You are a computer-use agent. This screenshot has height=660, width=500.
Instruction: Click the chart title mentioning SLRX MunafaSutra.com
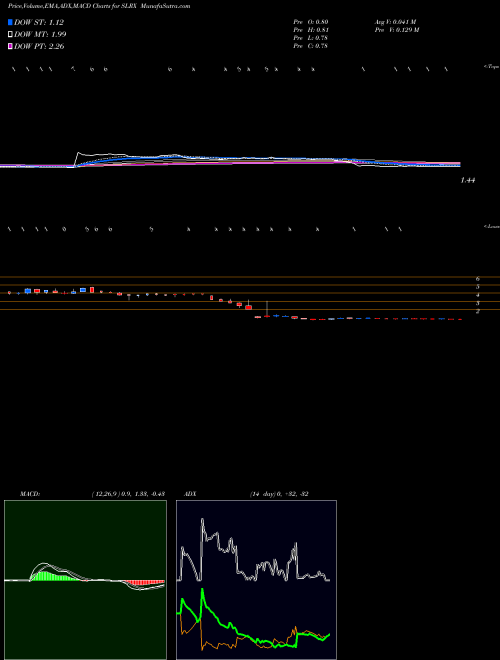pyautogui.click(x=99, y=6)
